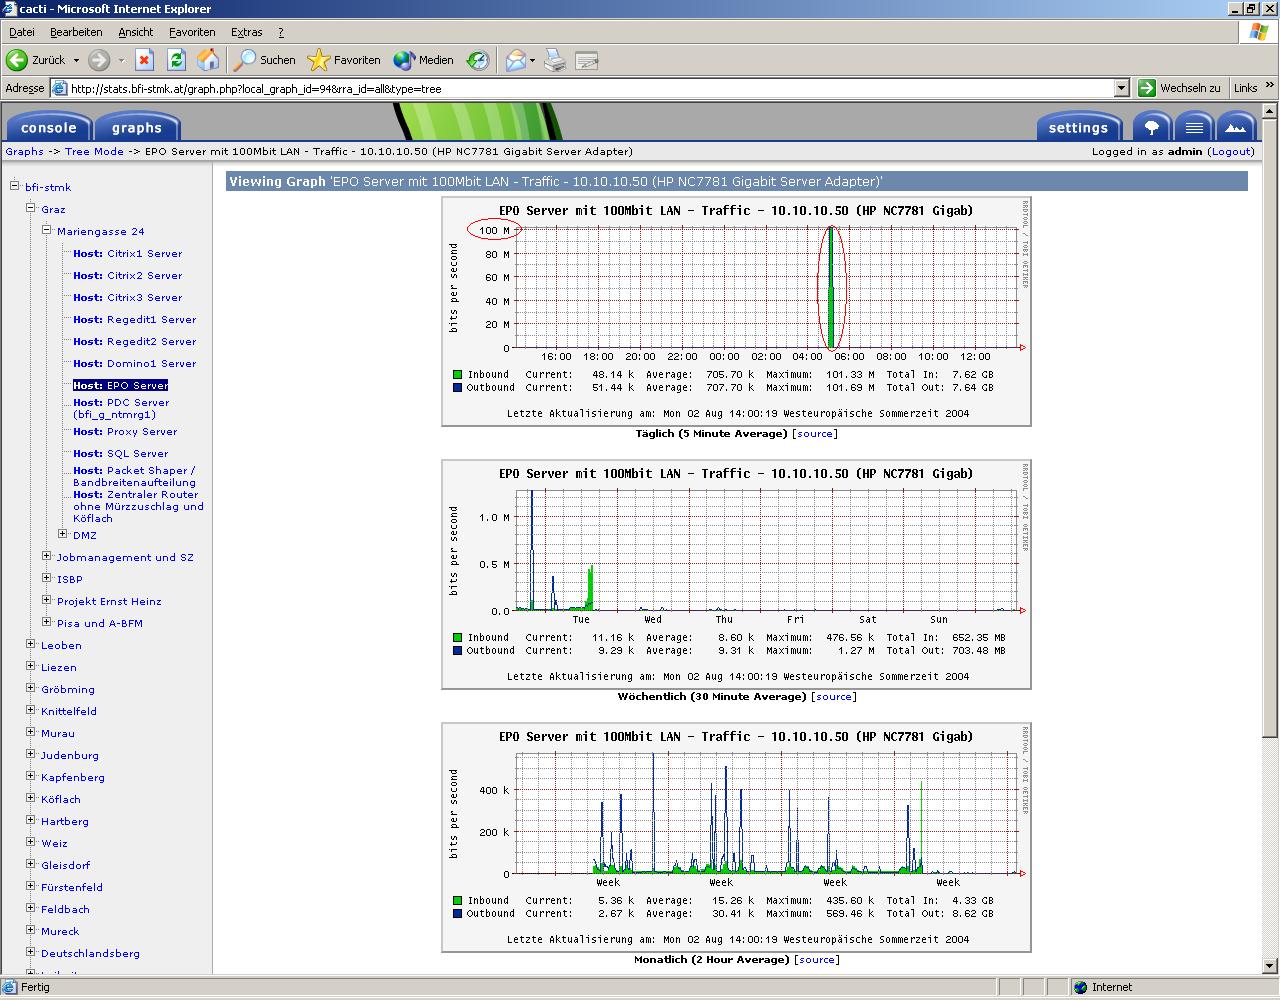
Task: Expand the Liezen tree node
Action: (31, 666)
